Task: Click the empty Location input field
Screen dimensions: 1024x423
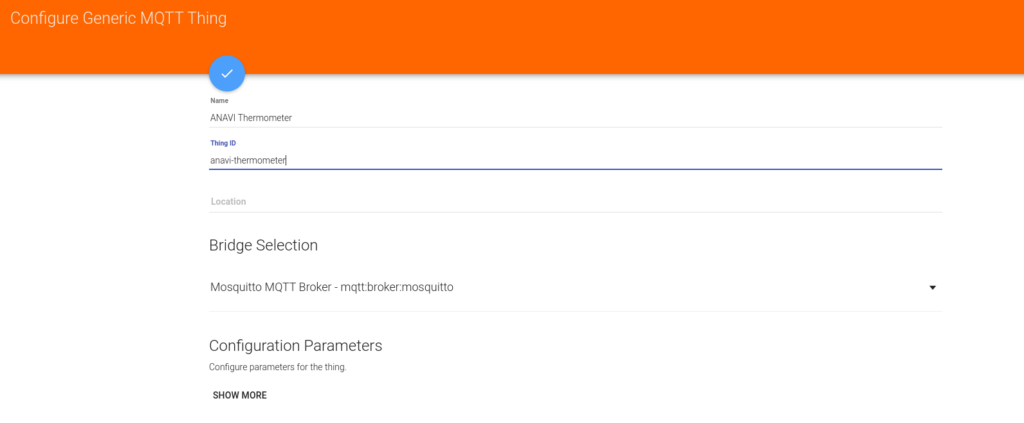Action: coord(575,202)
